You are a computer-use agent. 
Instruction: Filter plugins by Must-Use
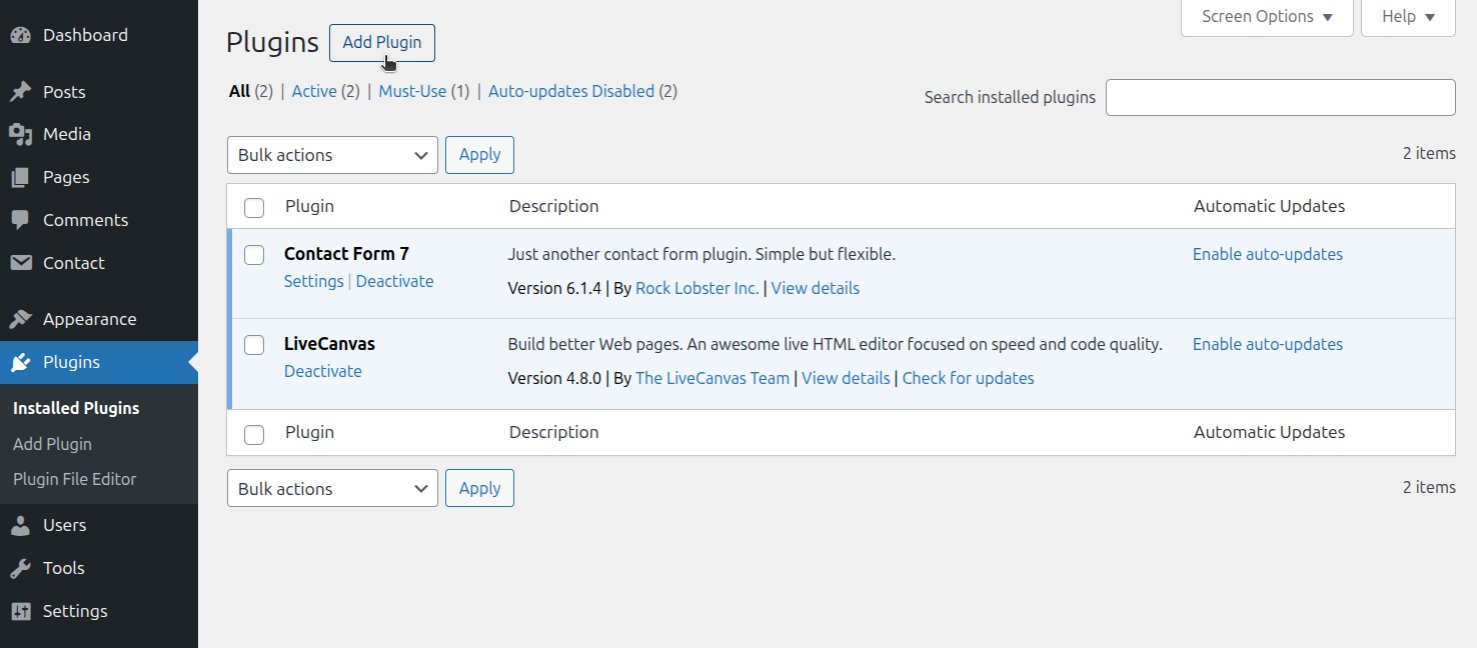pos(412,91)
